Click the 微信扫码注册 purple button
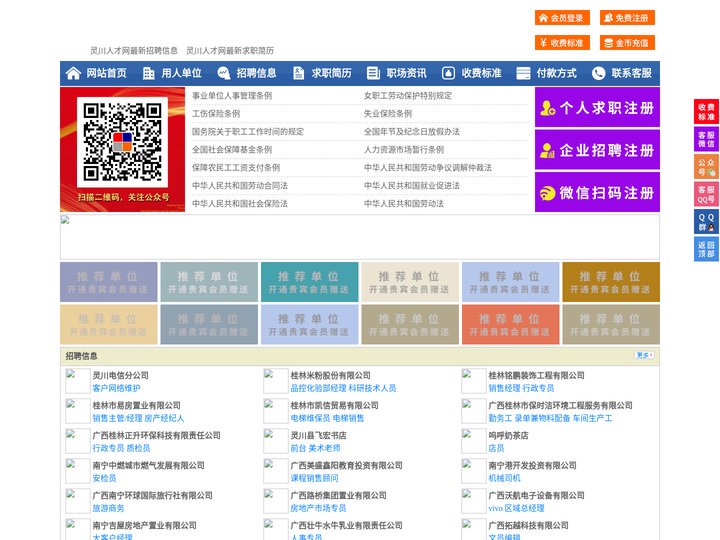The image size is (720, 540). coord(597,192)
